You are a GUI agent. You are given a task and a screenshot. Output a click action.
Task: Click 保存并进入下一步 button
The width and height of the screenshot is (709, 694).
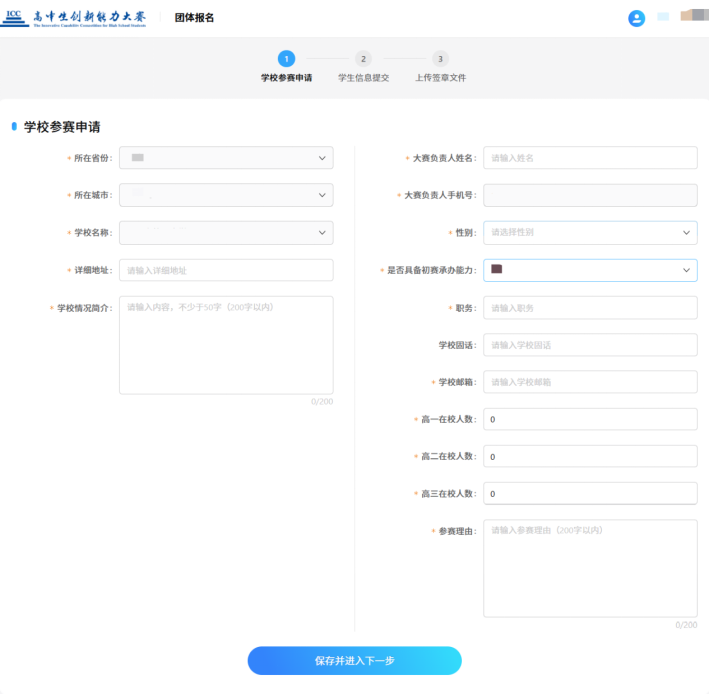tap(354, 661)
